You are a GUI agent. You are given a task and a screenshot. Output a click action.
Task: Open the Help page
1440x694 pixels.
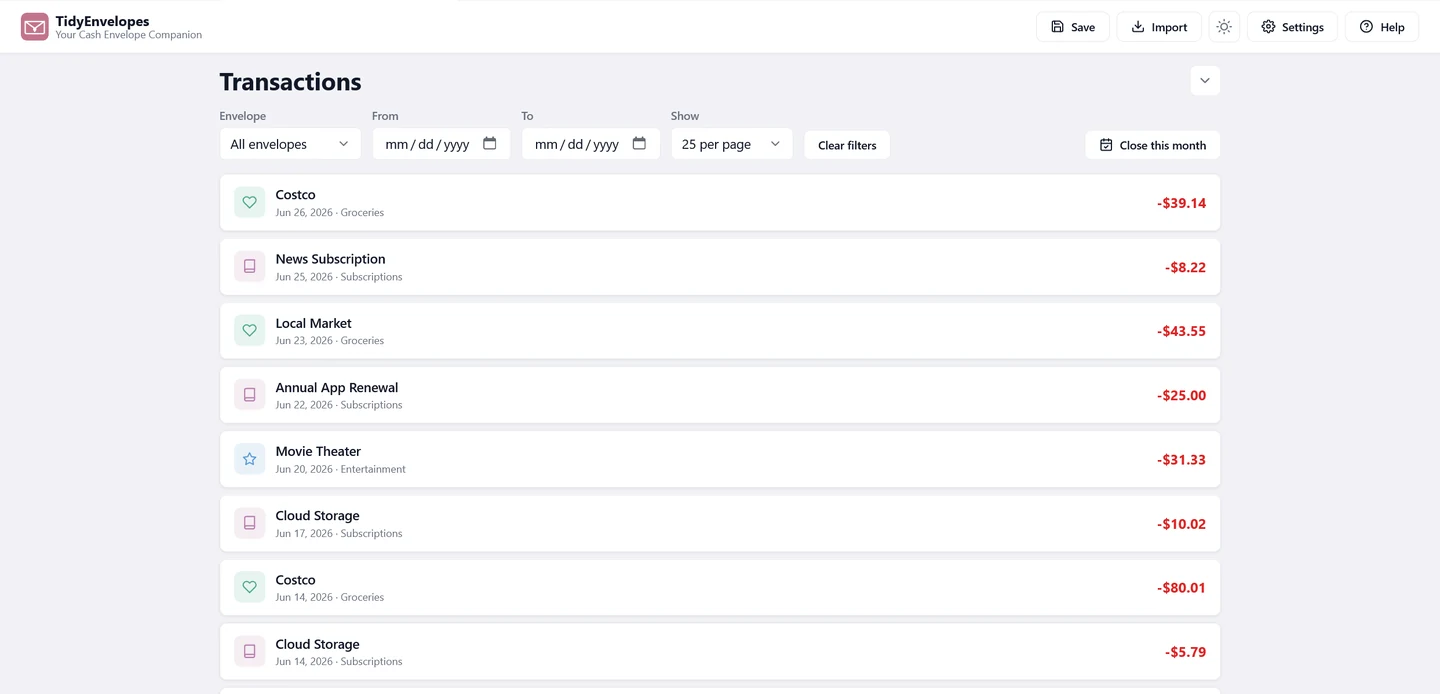click(1382, 27)
